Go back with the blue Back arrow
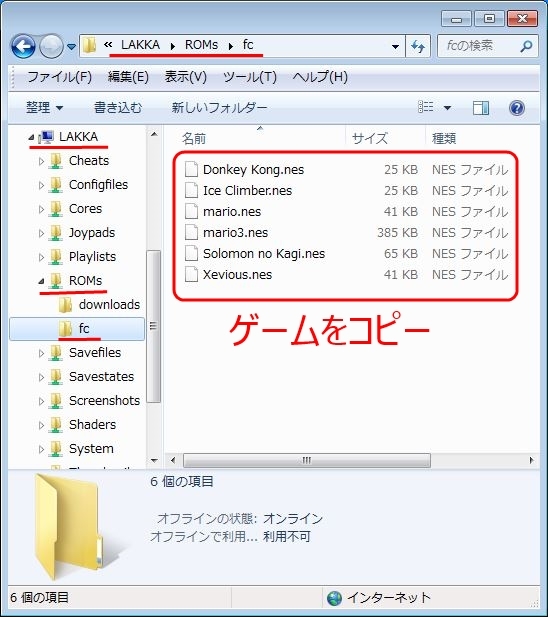 [x=23, y=46]
